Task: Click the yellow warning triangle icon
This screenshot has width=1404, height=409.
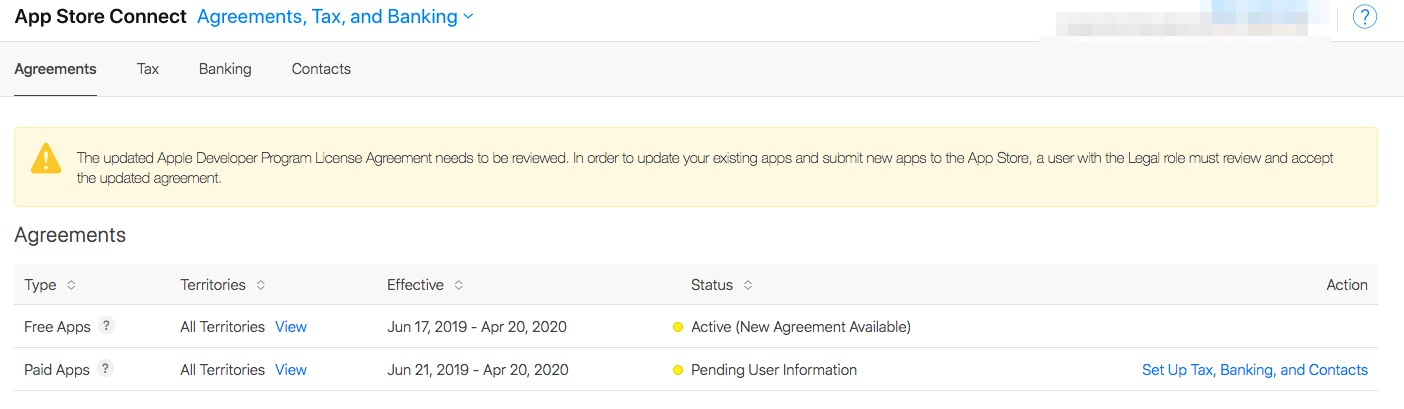Action: click(x=46, y=158)
